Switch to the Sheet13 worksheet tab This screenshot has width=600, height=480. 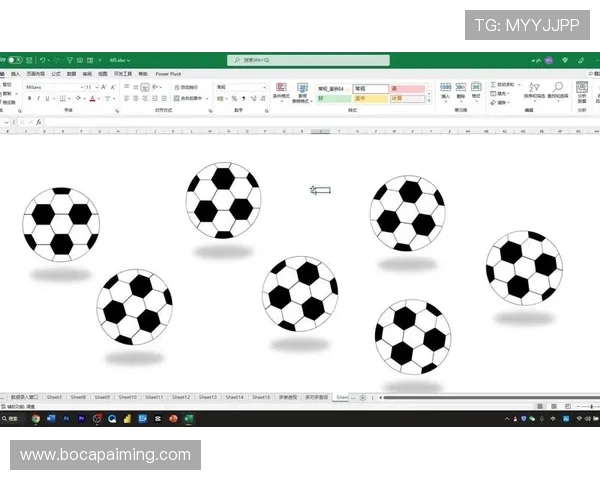click(208, 397)
